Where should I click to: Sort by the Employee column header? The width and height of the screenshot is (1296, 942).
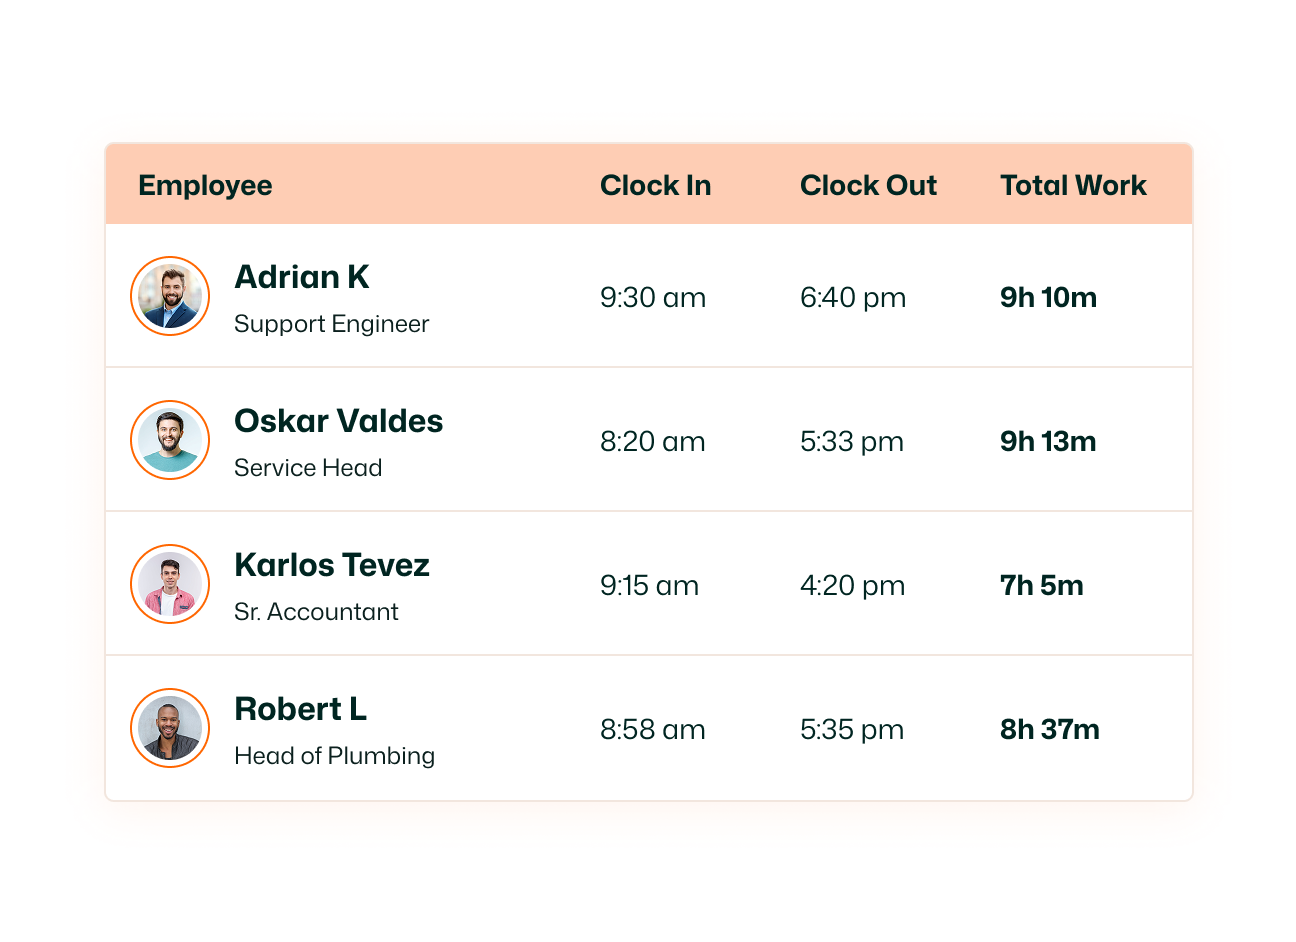pyautogui.click(x=205, y=185)
